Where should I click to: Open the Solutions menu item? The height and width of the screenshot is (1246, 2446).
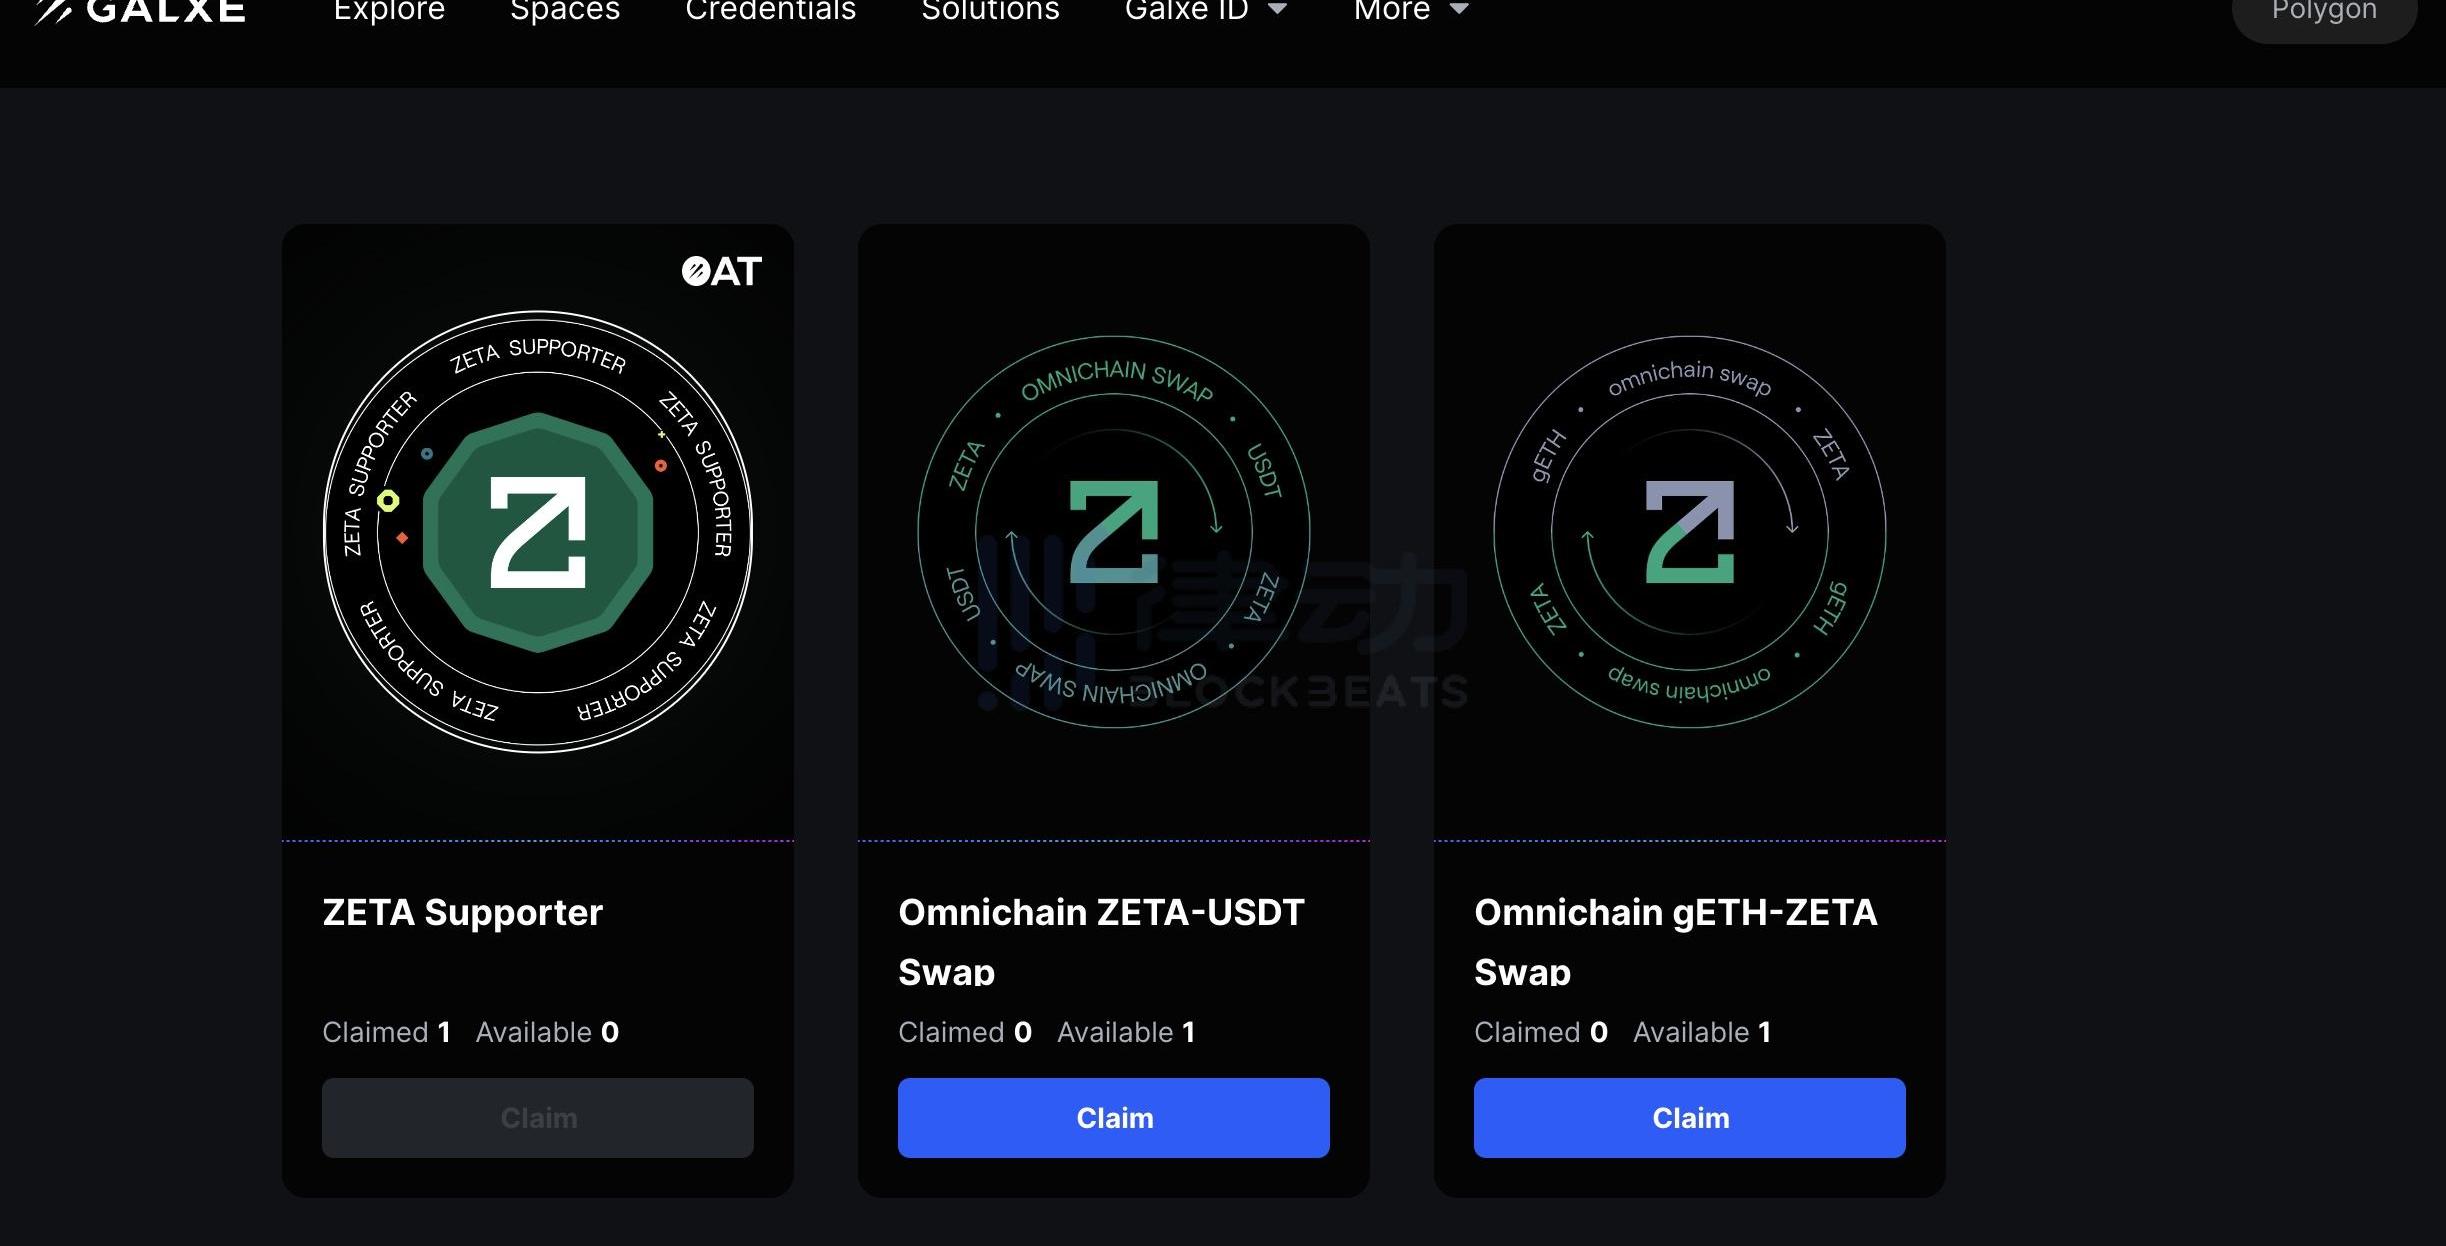990,10
